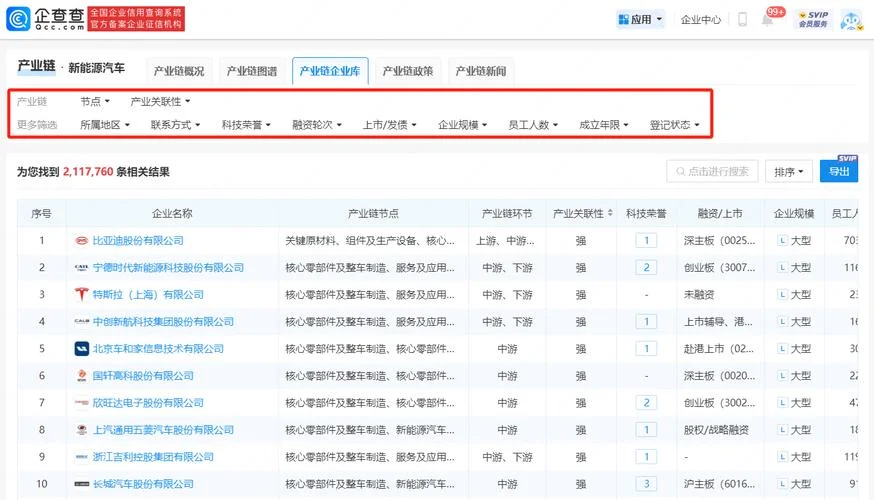
Task: Expand the 节点 filter dropdown
Action: click(95, 101)
